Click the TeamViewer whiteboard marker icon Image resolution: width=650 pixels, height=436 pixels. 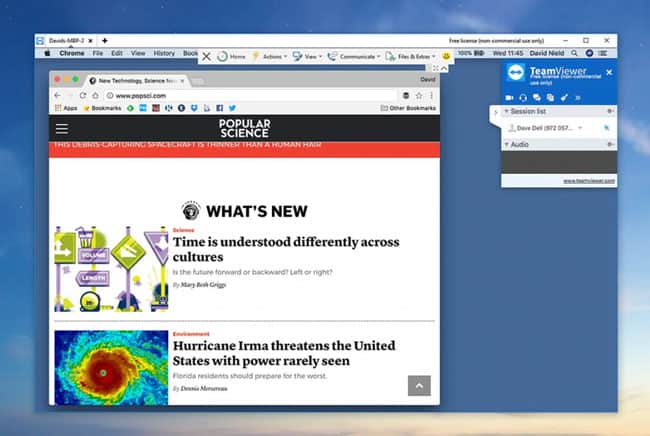563,97
